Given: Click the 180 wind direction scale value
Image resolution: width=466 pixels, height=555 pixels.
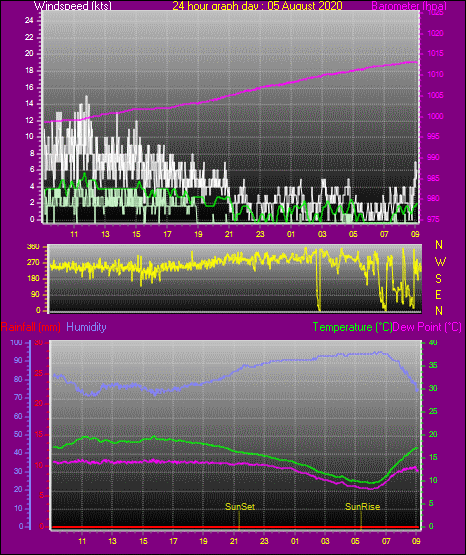Looking at the screenshot, I should coord(33,279).
